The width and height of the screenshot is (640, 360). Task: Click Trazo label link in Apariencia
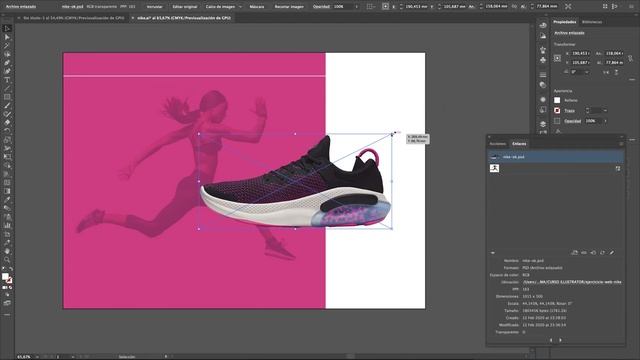tap(569, 111)
